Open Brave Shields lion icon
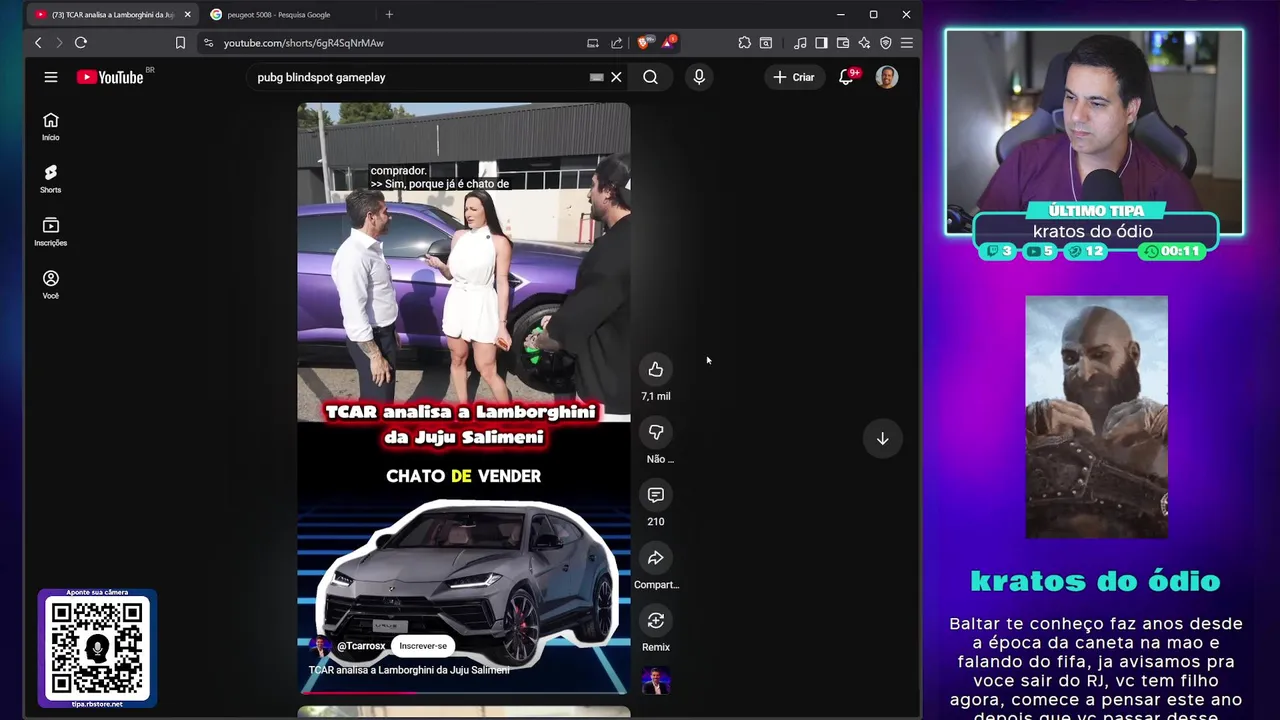Viewport: 1280px width, 720px height. tap(643, 43)
